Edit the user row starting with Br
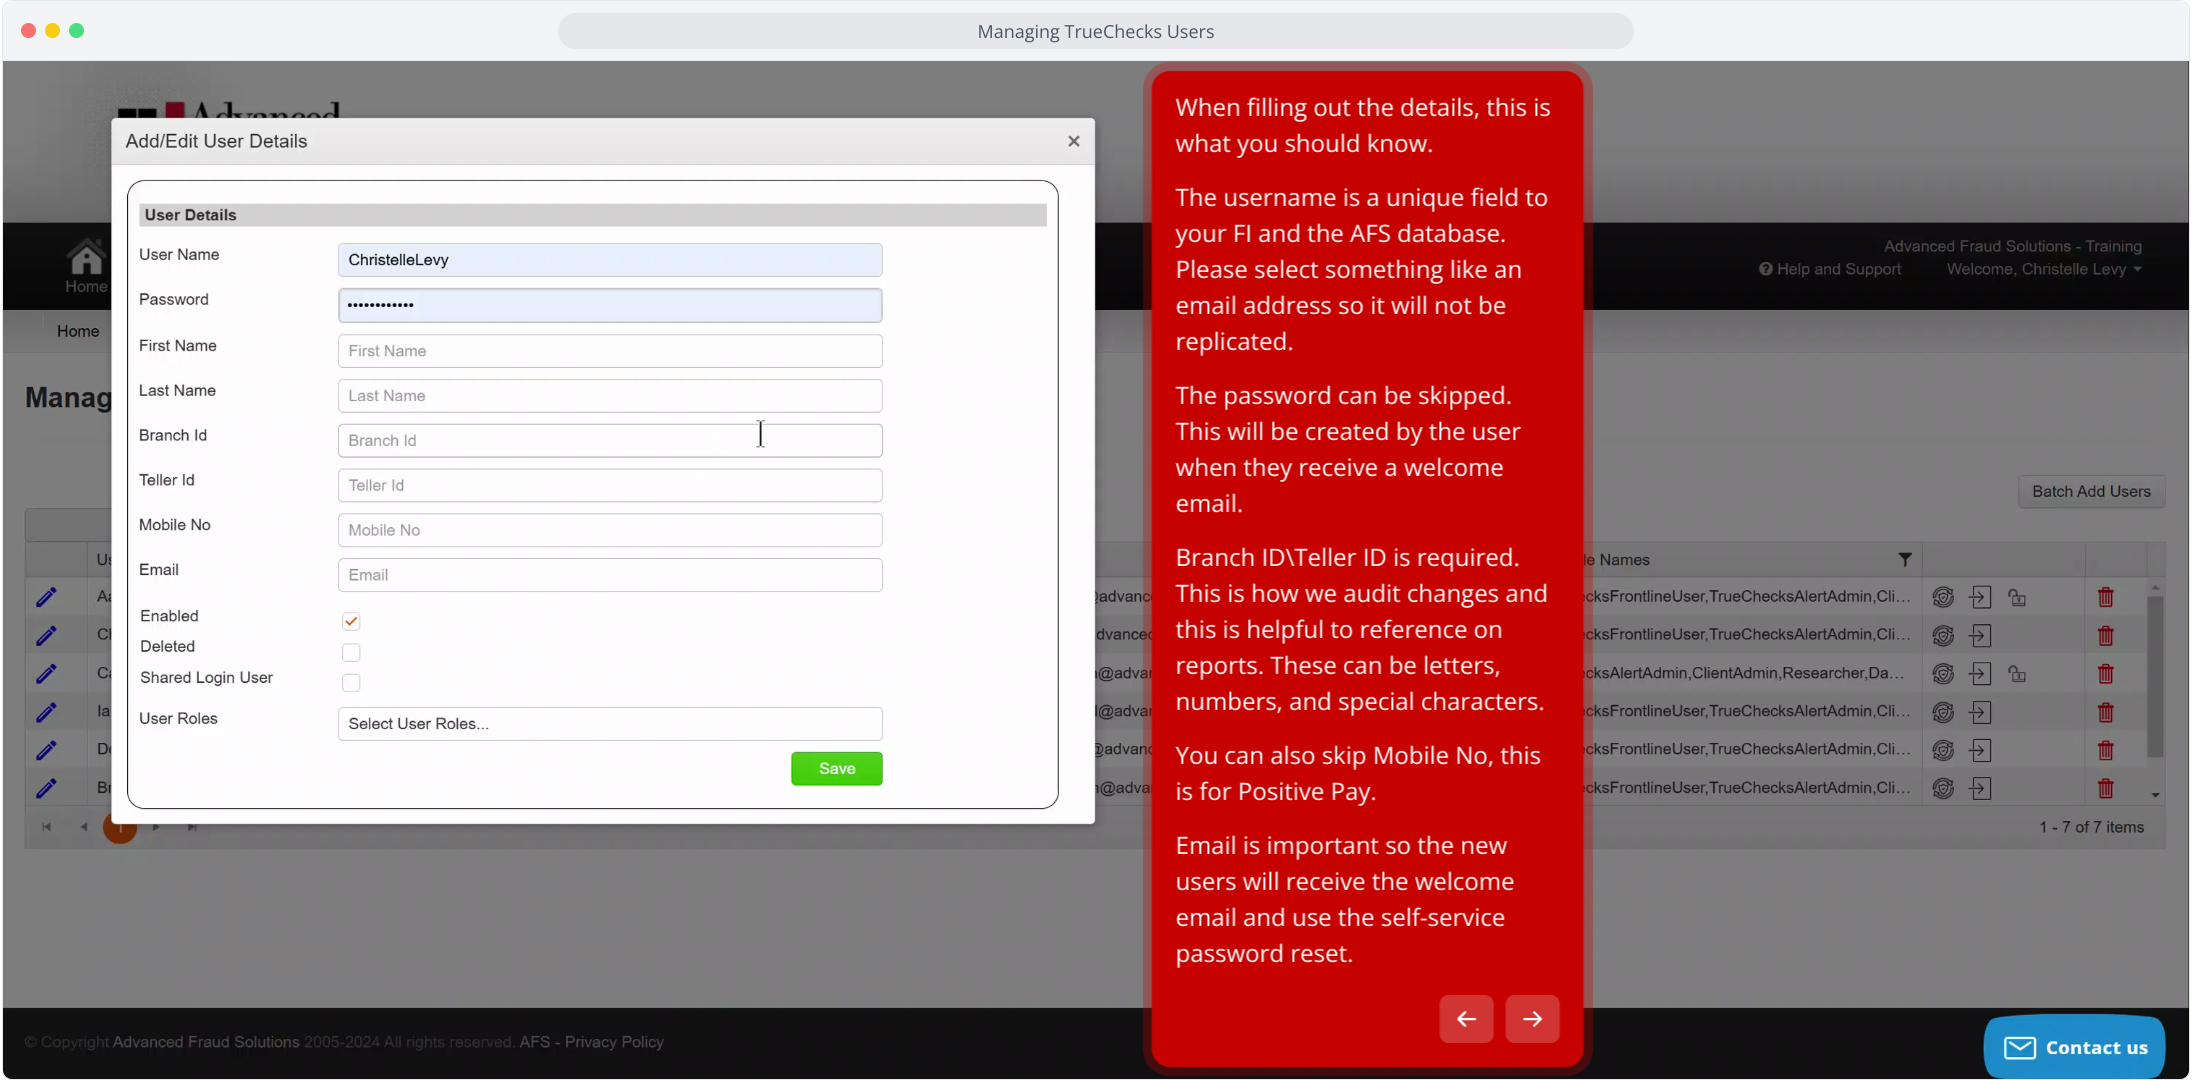 coord(46,788)
